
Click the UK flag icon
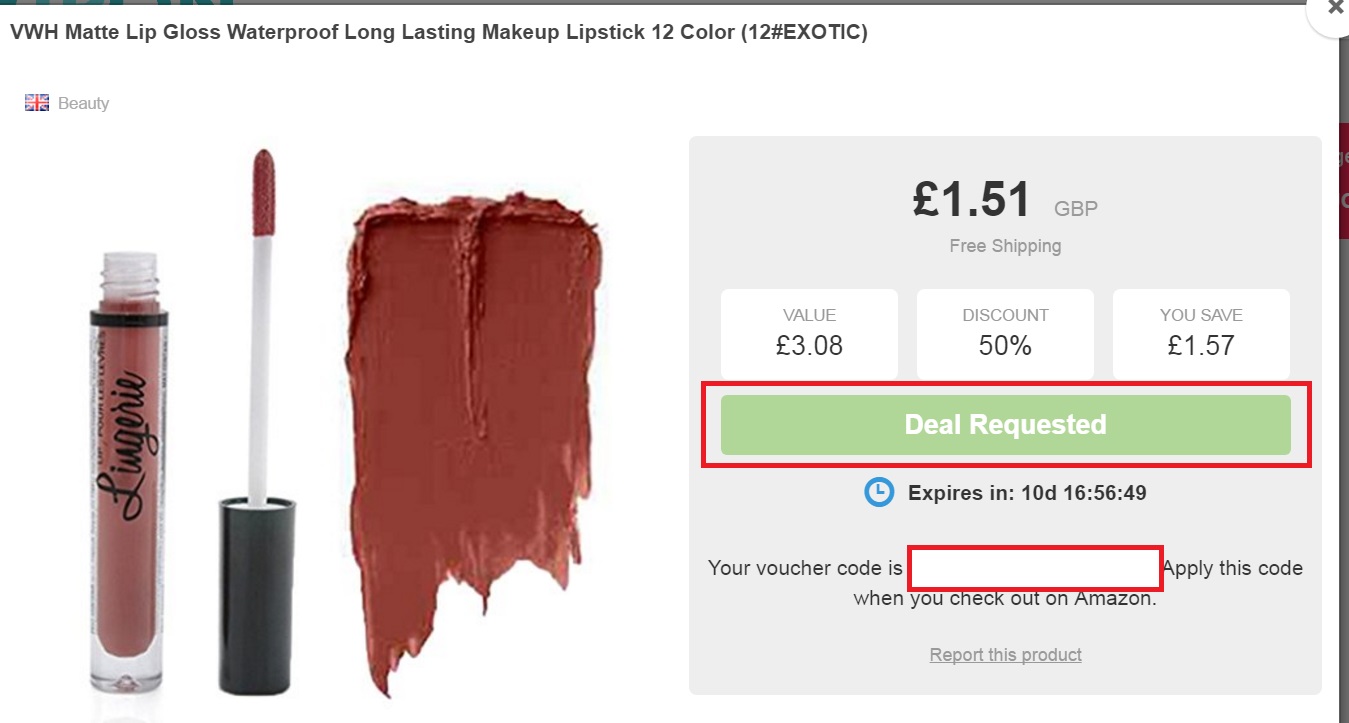[37, 103]
